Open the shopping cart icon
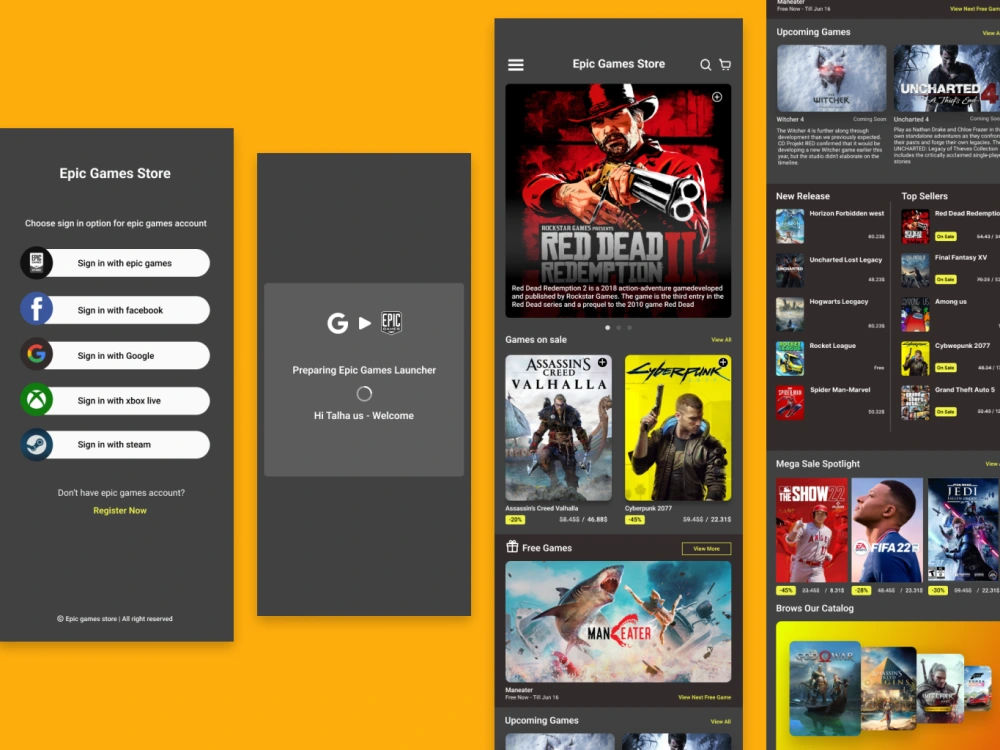The width and height of the screenshot is (1000, 750). (x=725, y=64)
